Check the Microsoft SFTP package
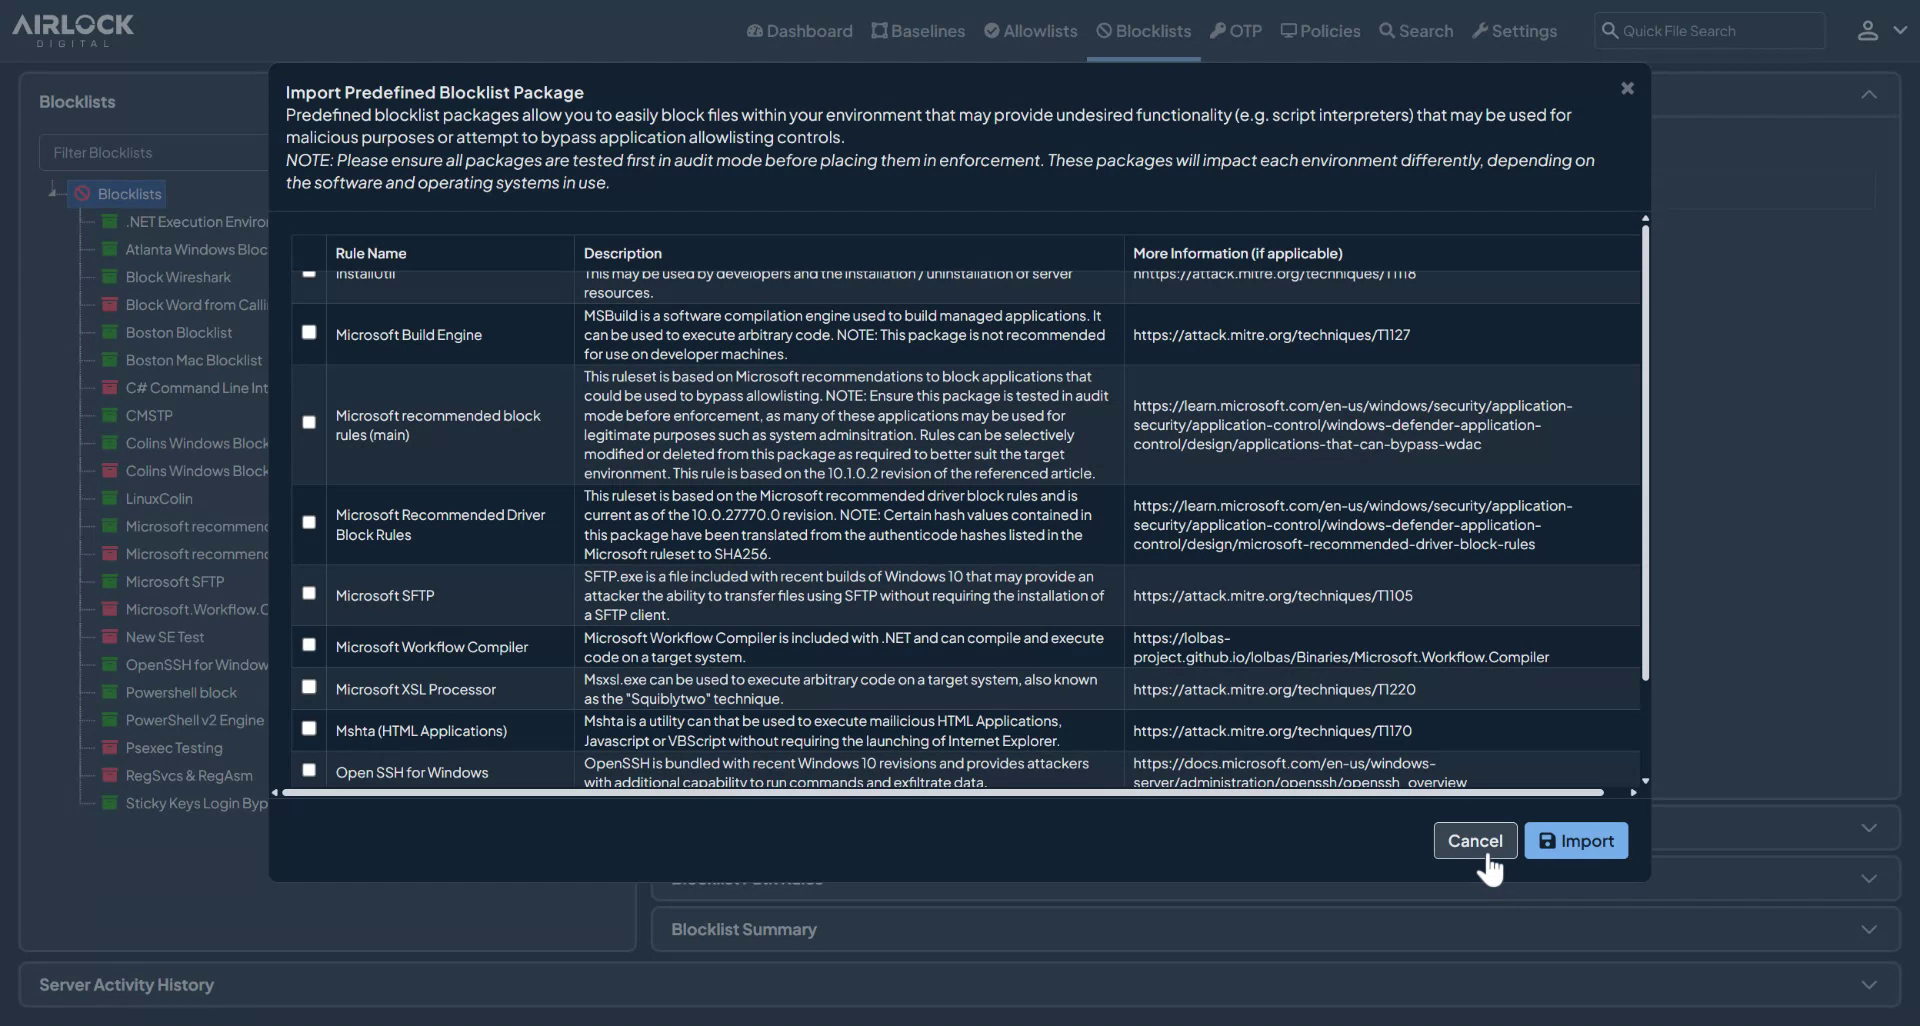 click(x=309, y=593)
